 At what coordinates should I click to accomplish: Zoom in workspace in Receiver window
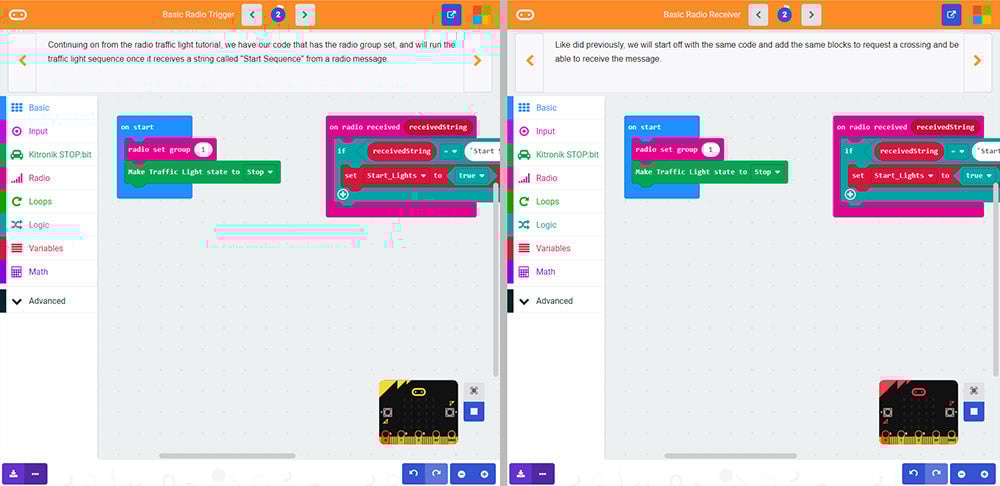click(984, 474)
